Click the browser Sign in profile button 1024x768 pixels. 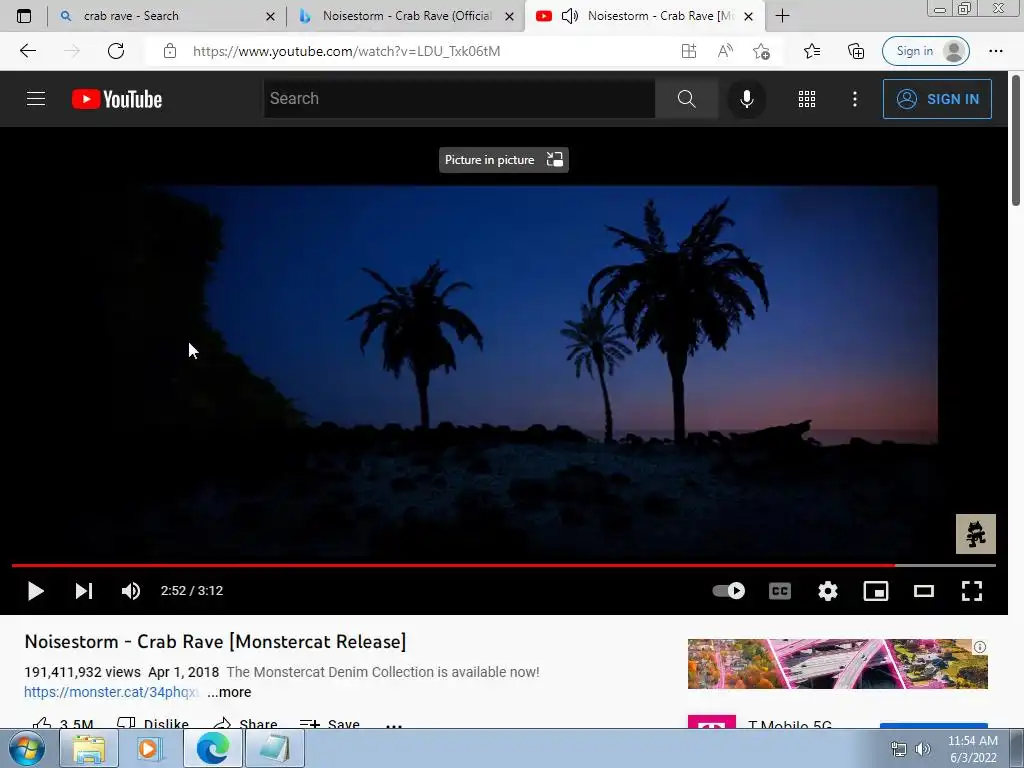click(x=925, y=51)
